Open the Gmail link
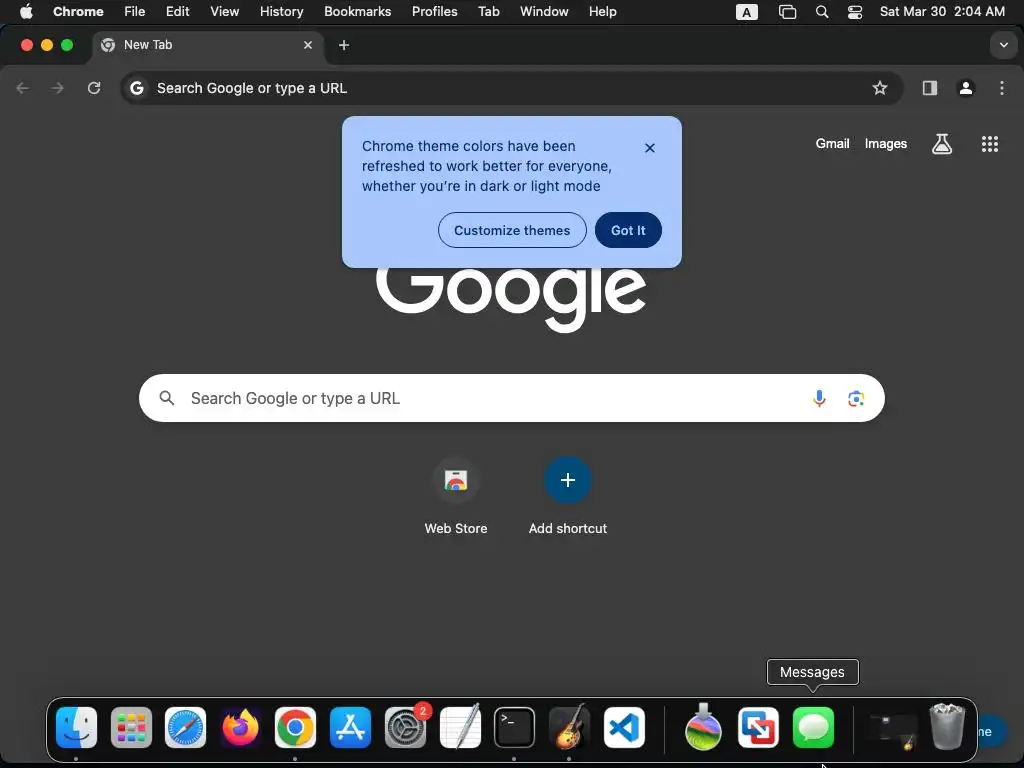1024x768 pixels. (832, 144)
